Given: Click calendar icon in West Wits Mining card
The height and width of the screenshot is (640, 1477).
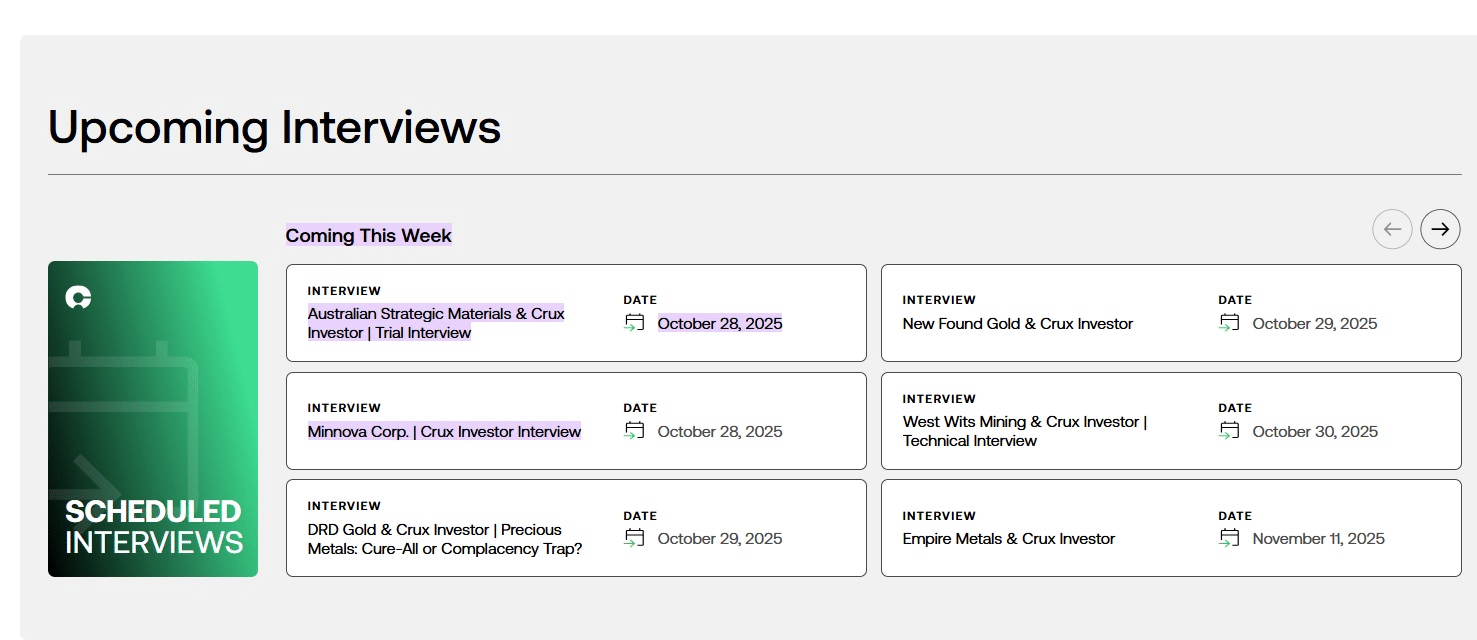Looking at the screenshot, I should click(1229, 431).
